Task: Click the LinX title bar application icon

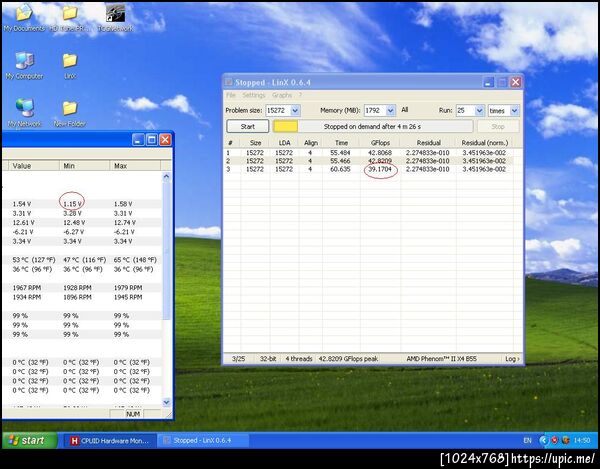Action: [x=228, y=82]
